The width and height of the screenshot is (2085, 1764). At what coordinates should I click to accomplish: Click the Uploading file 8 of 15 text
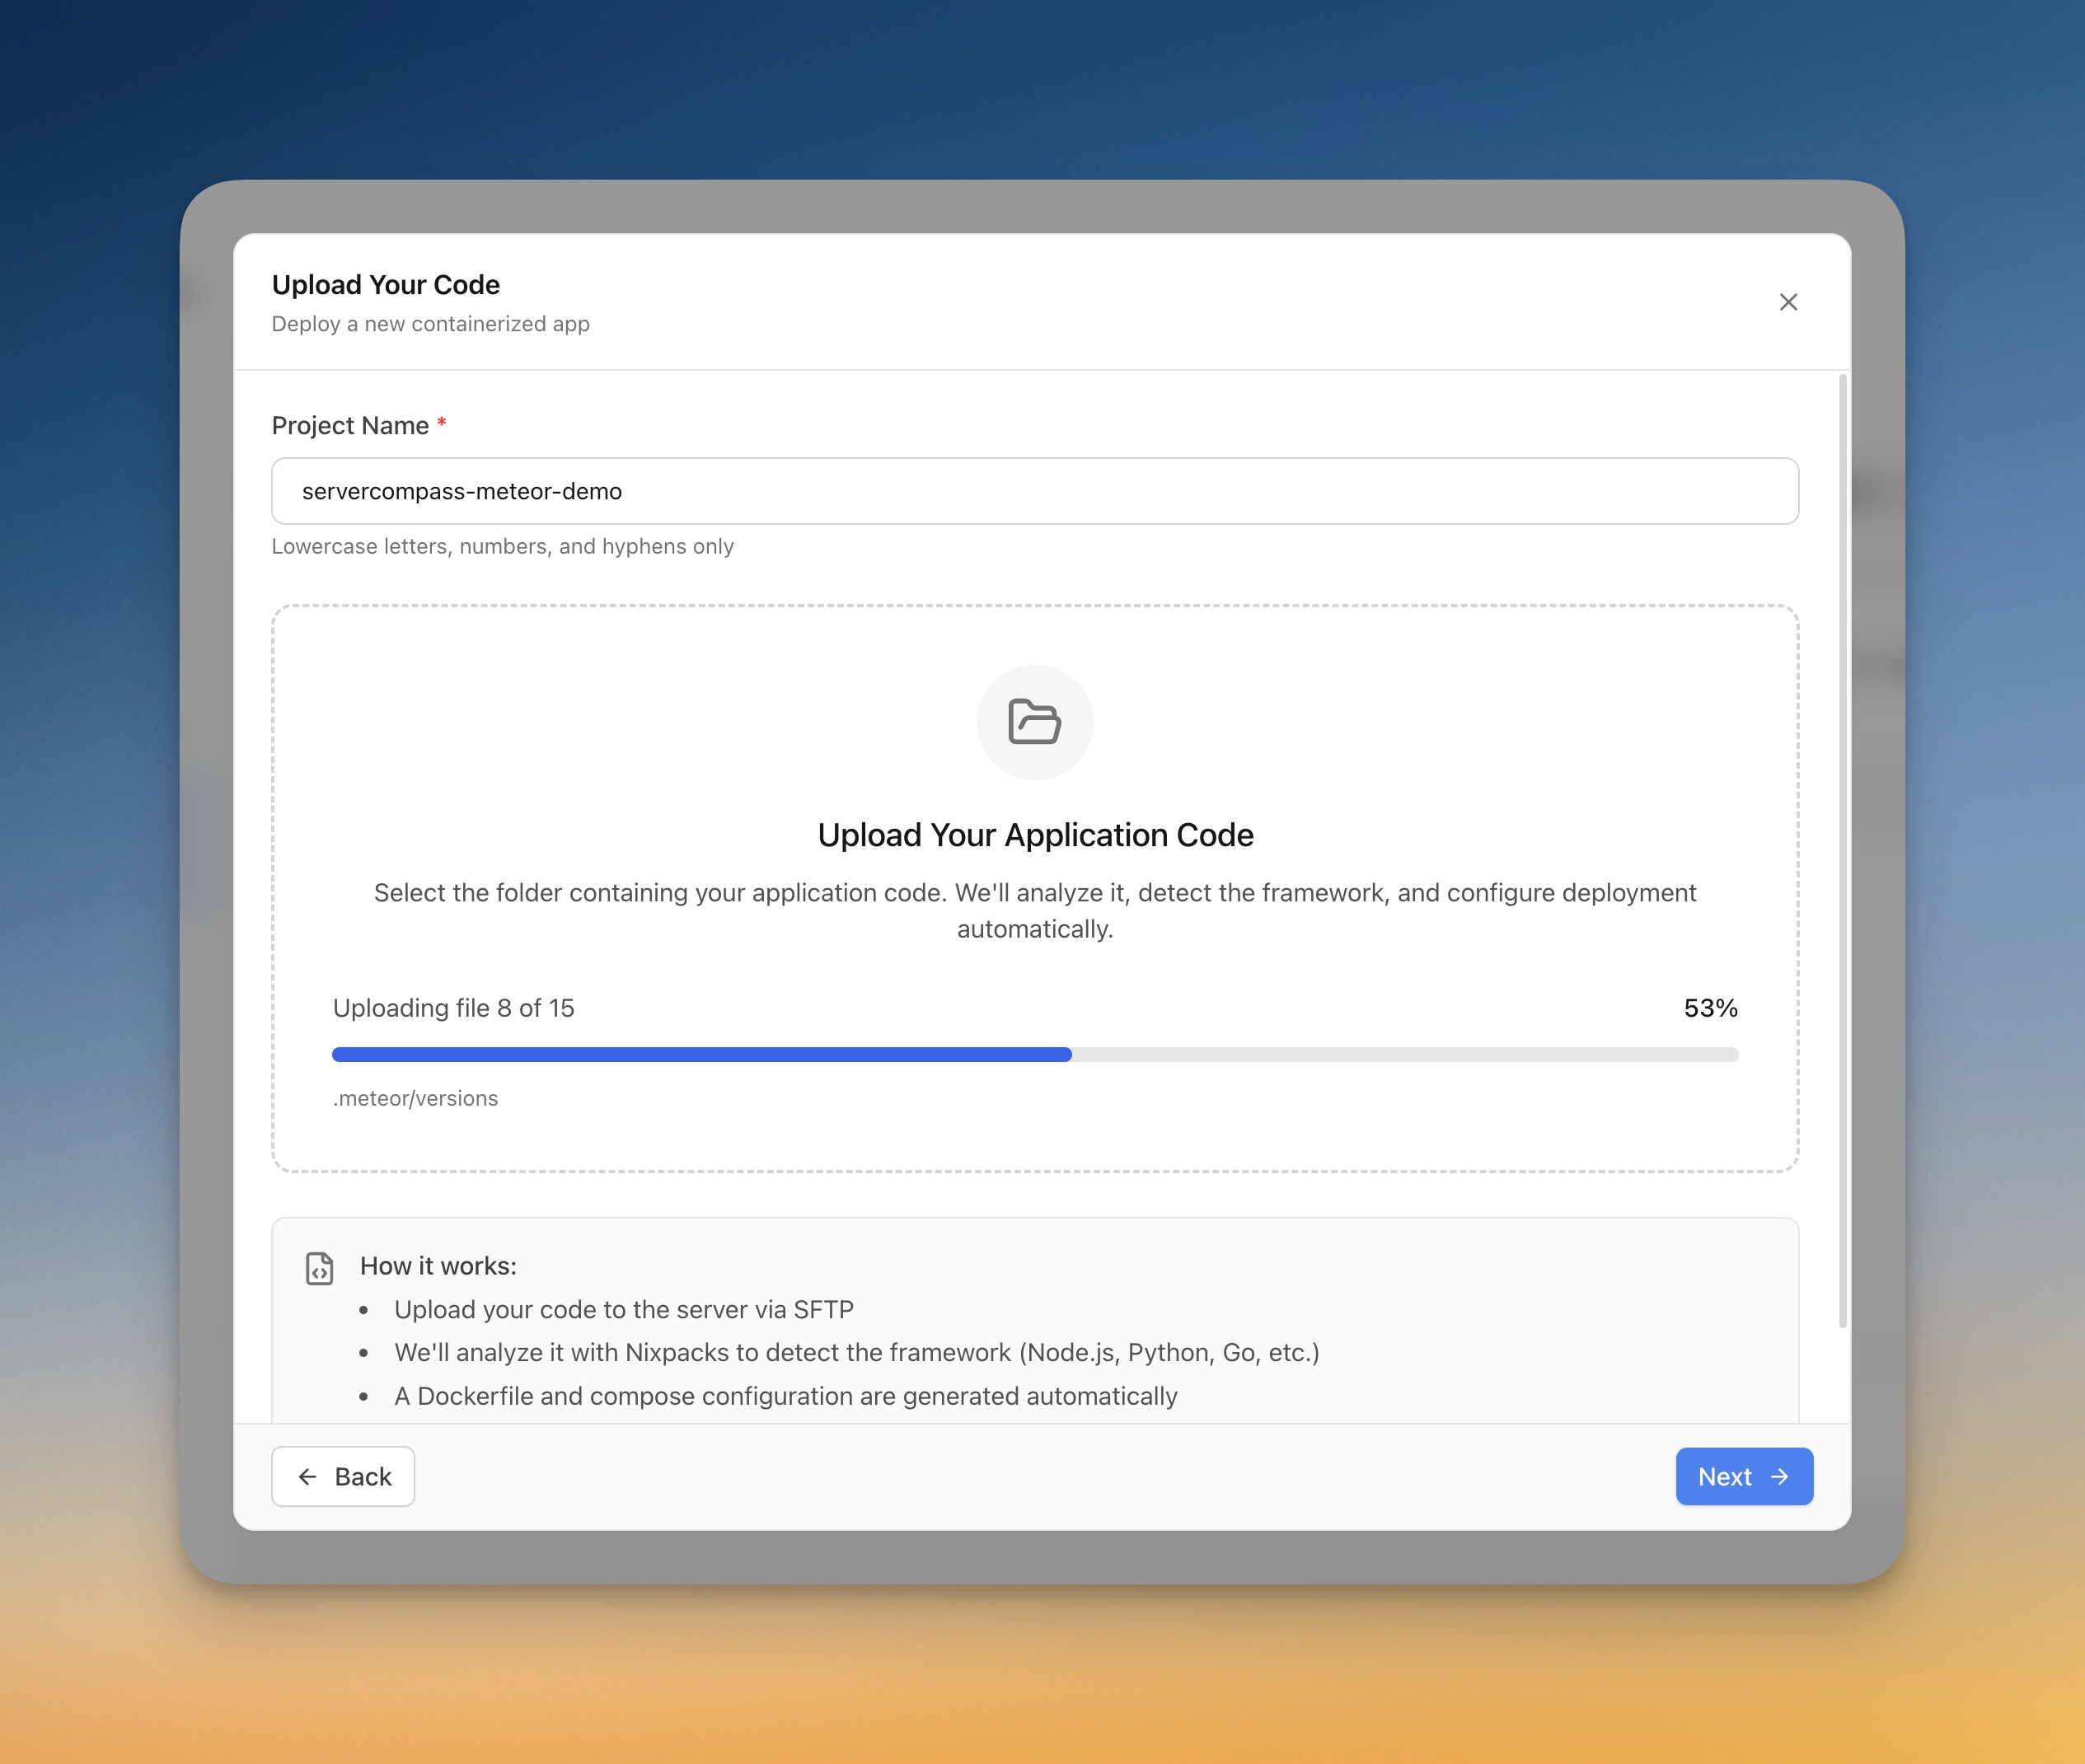pyautogui.click(x=454, y=1008)
